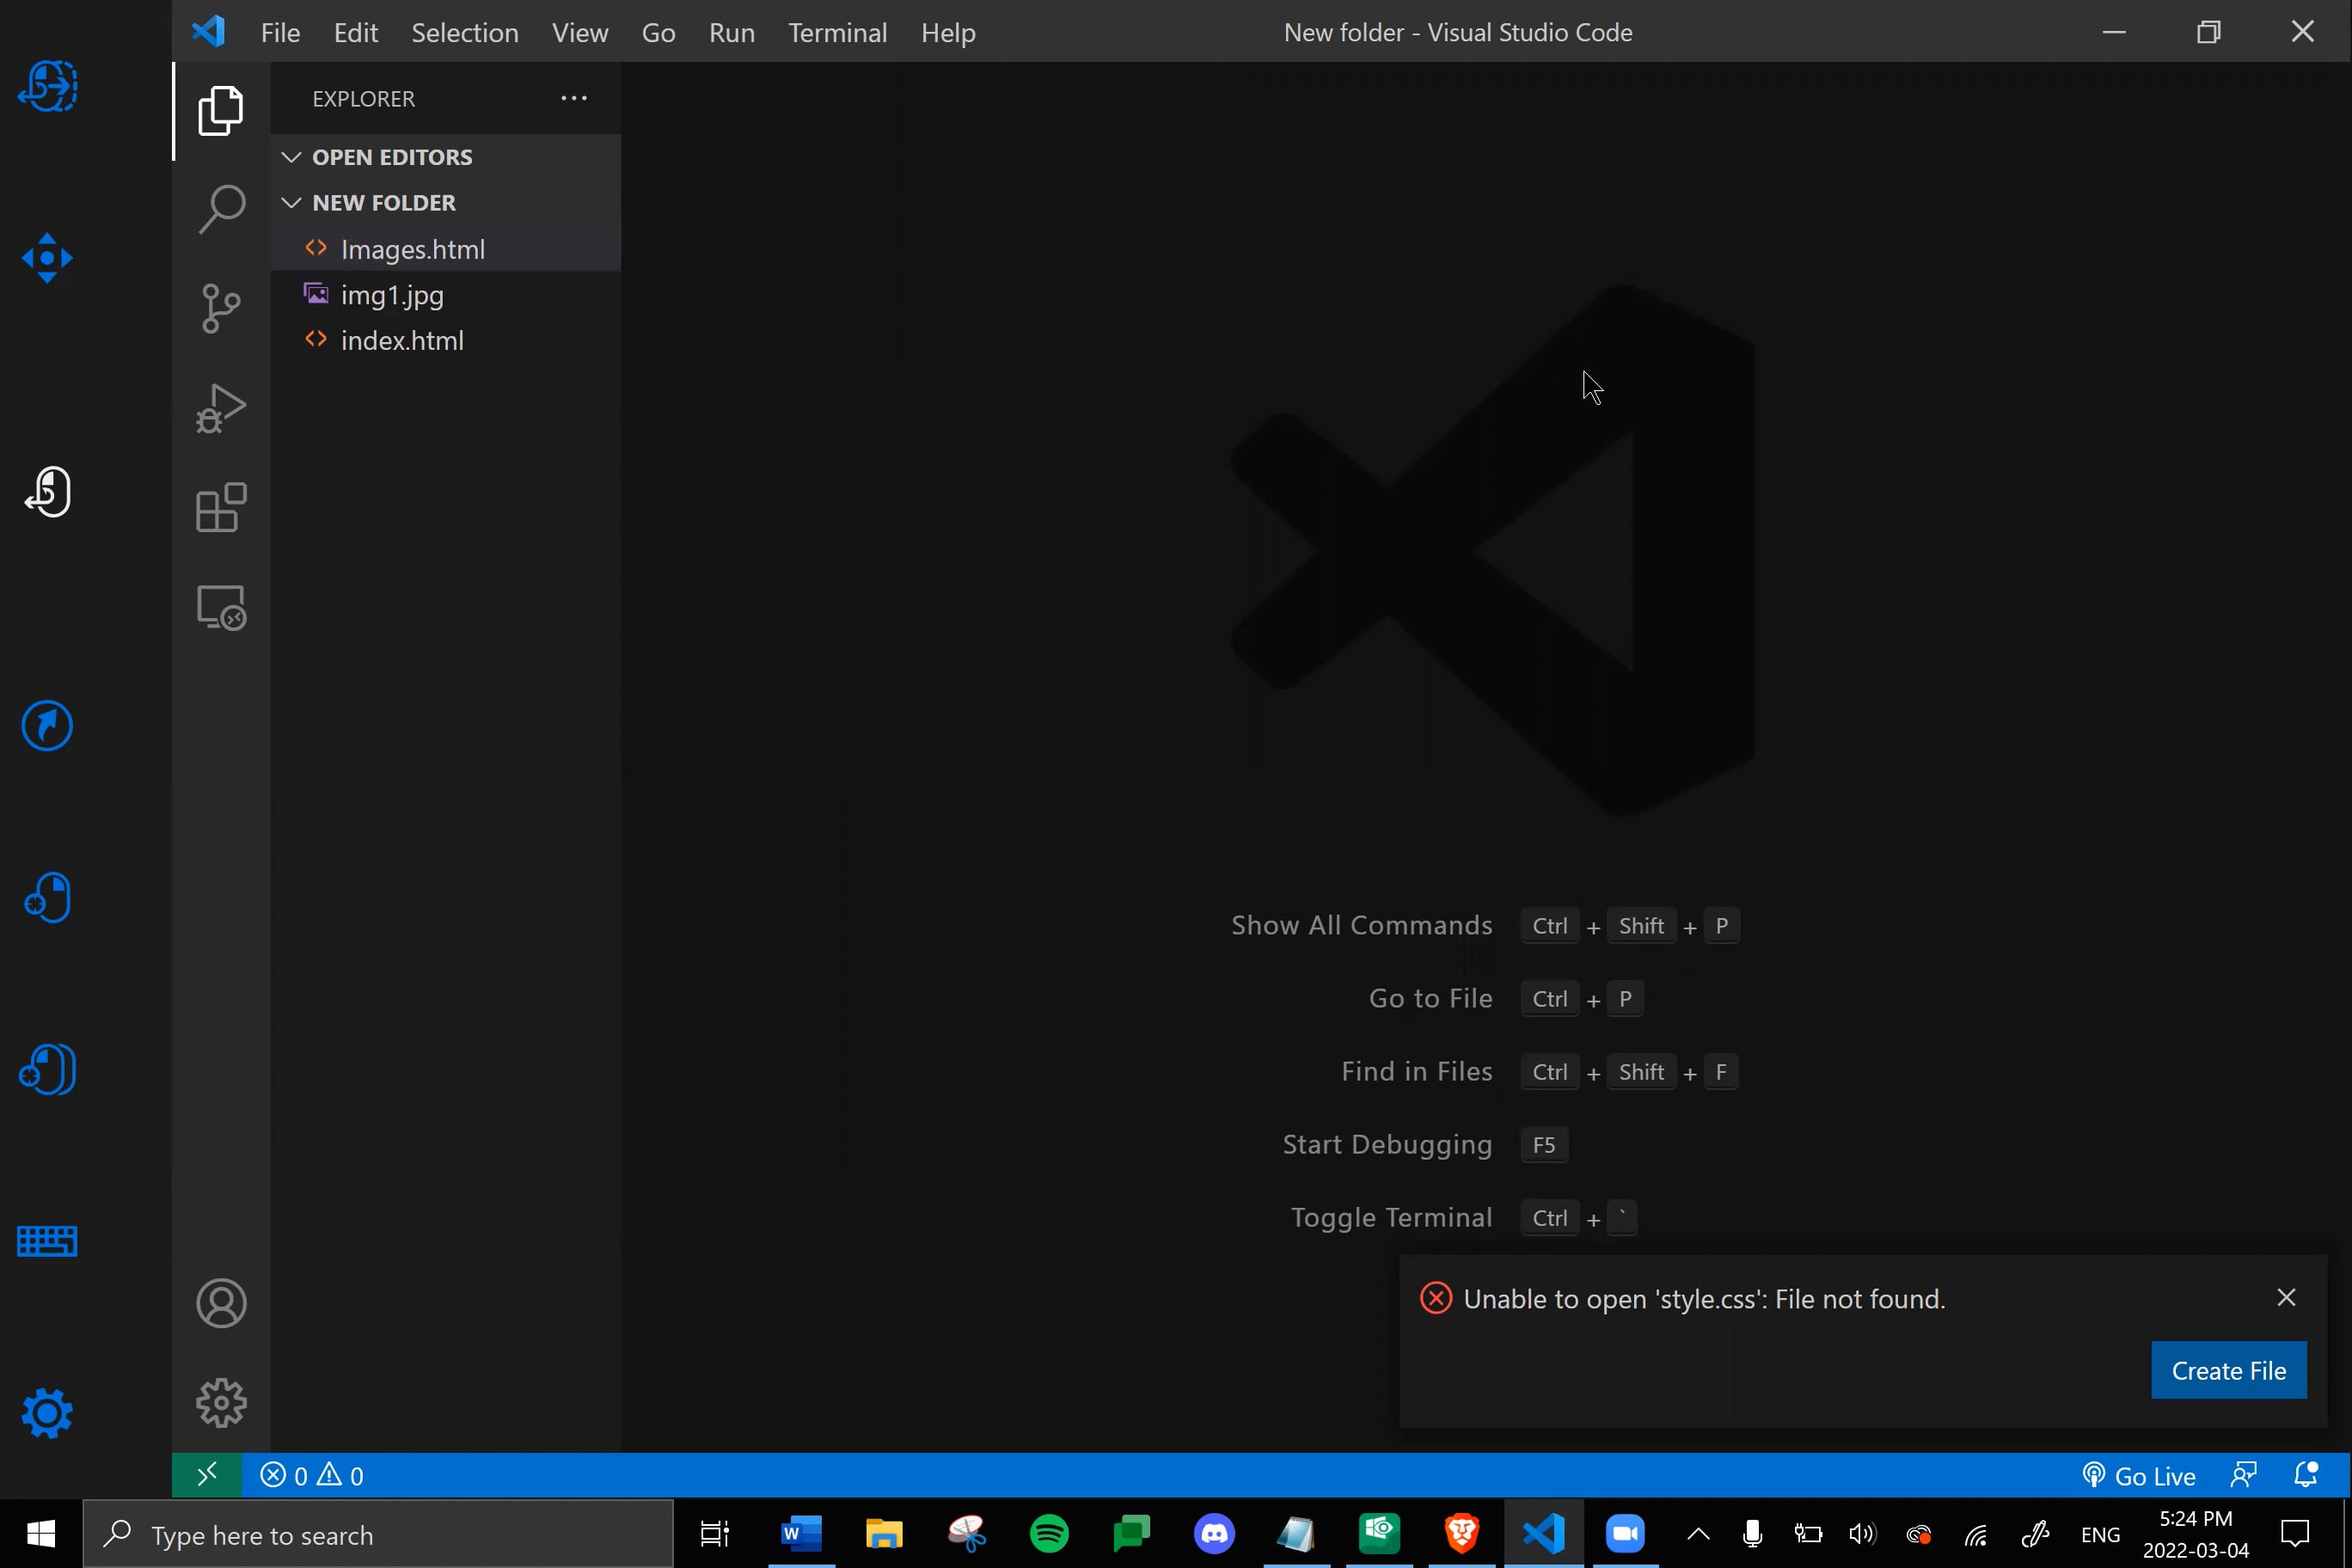This screenshot has height=1568, width=2352.
Task: Open Explorer views and more actions ellipsis
Action: pos(574,98)
